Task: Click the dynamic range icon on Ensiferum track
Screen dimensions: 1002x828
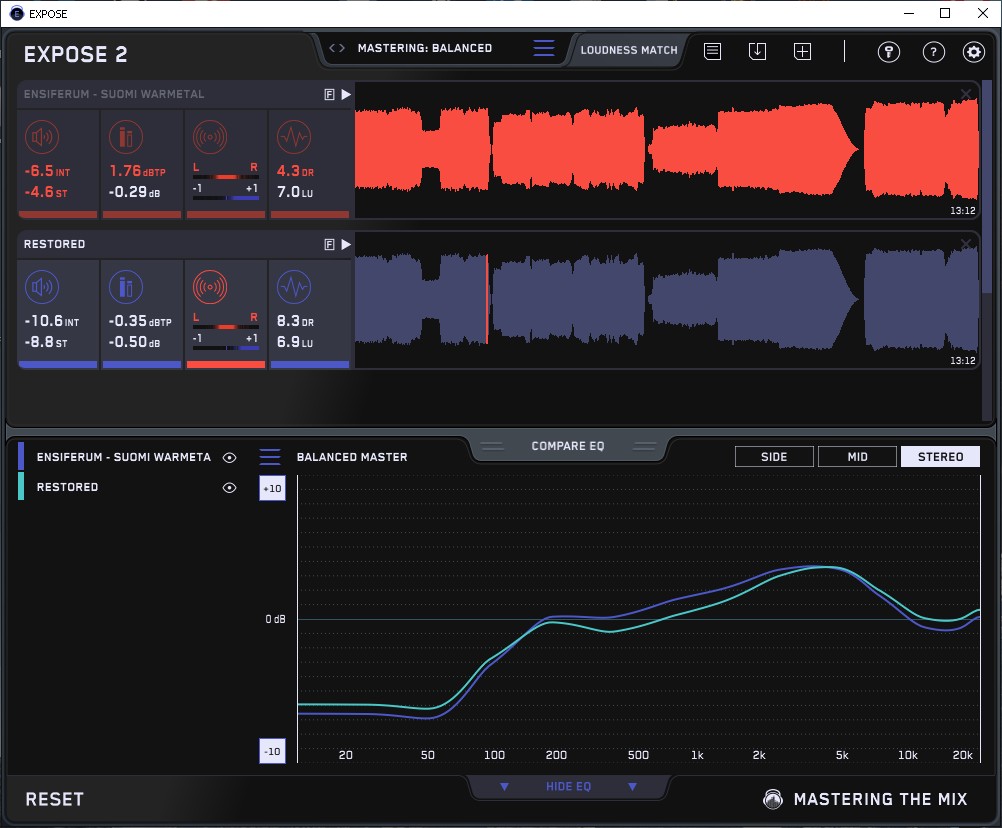Action: click(293, 137)
